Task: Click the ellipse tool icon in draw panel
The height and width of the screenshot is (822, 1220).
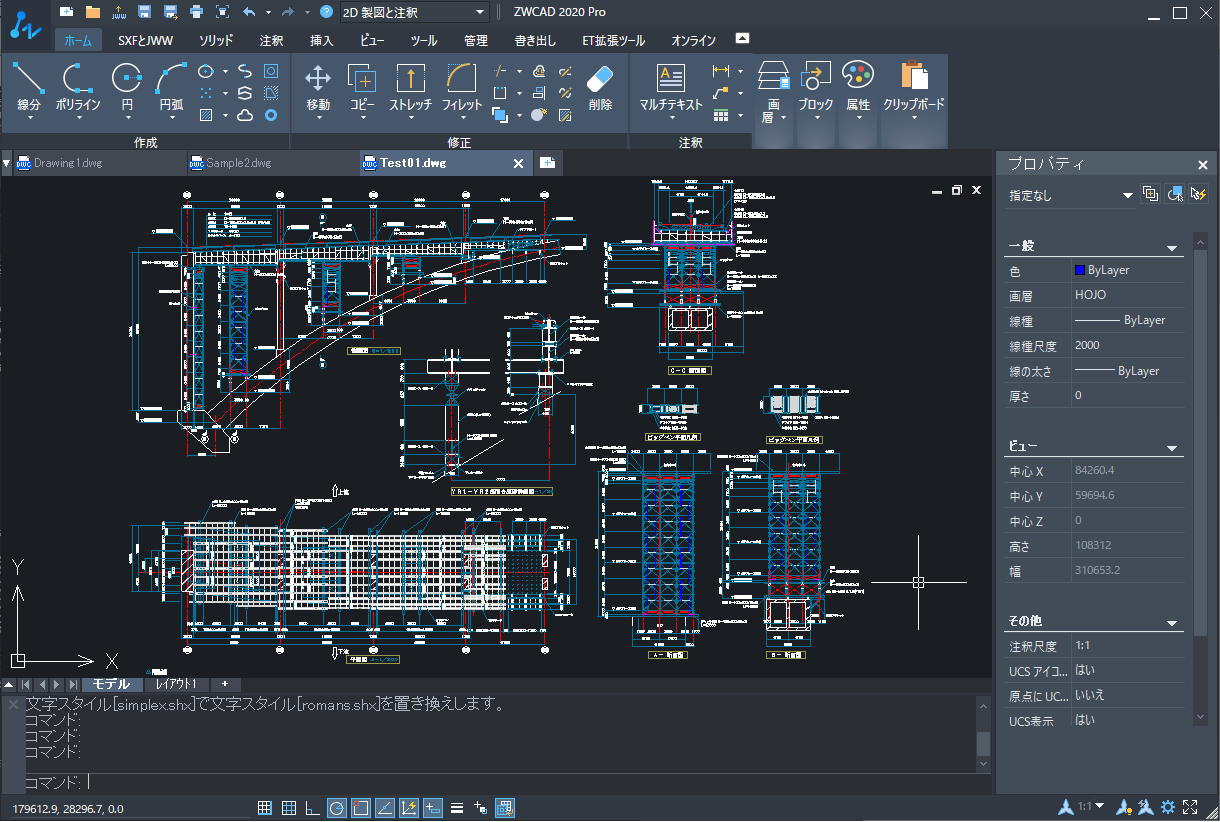Action: (206, 71)
